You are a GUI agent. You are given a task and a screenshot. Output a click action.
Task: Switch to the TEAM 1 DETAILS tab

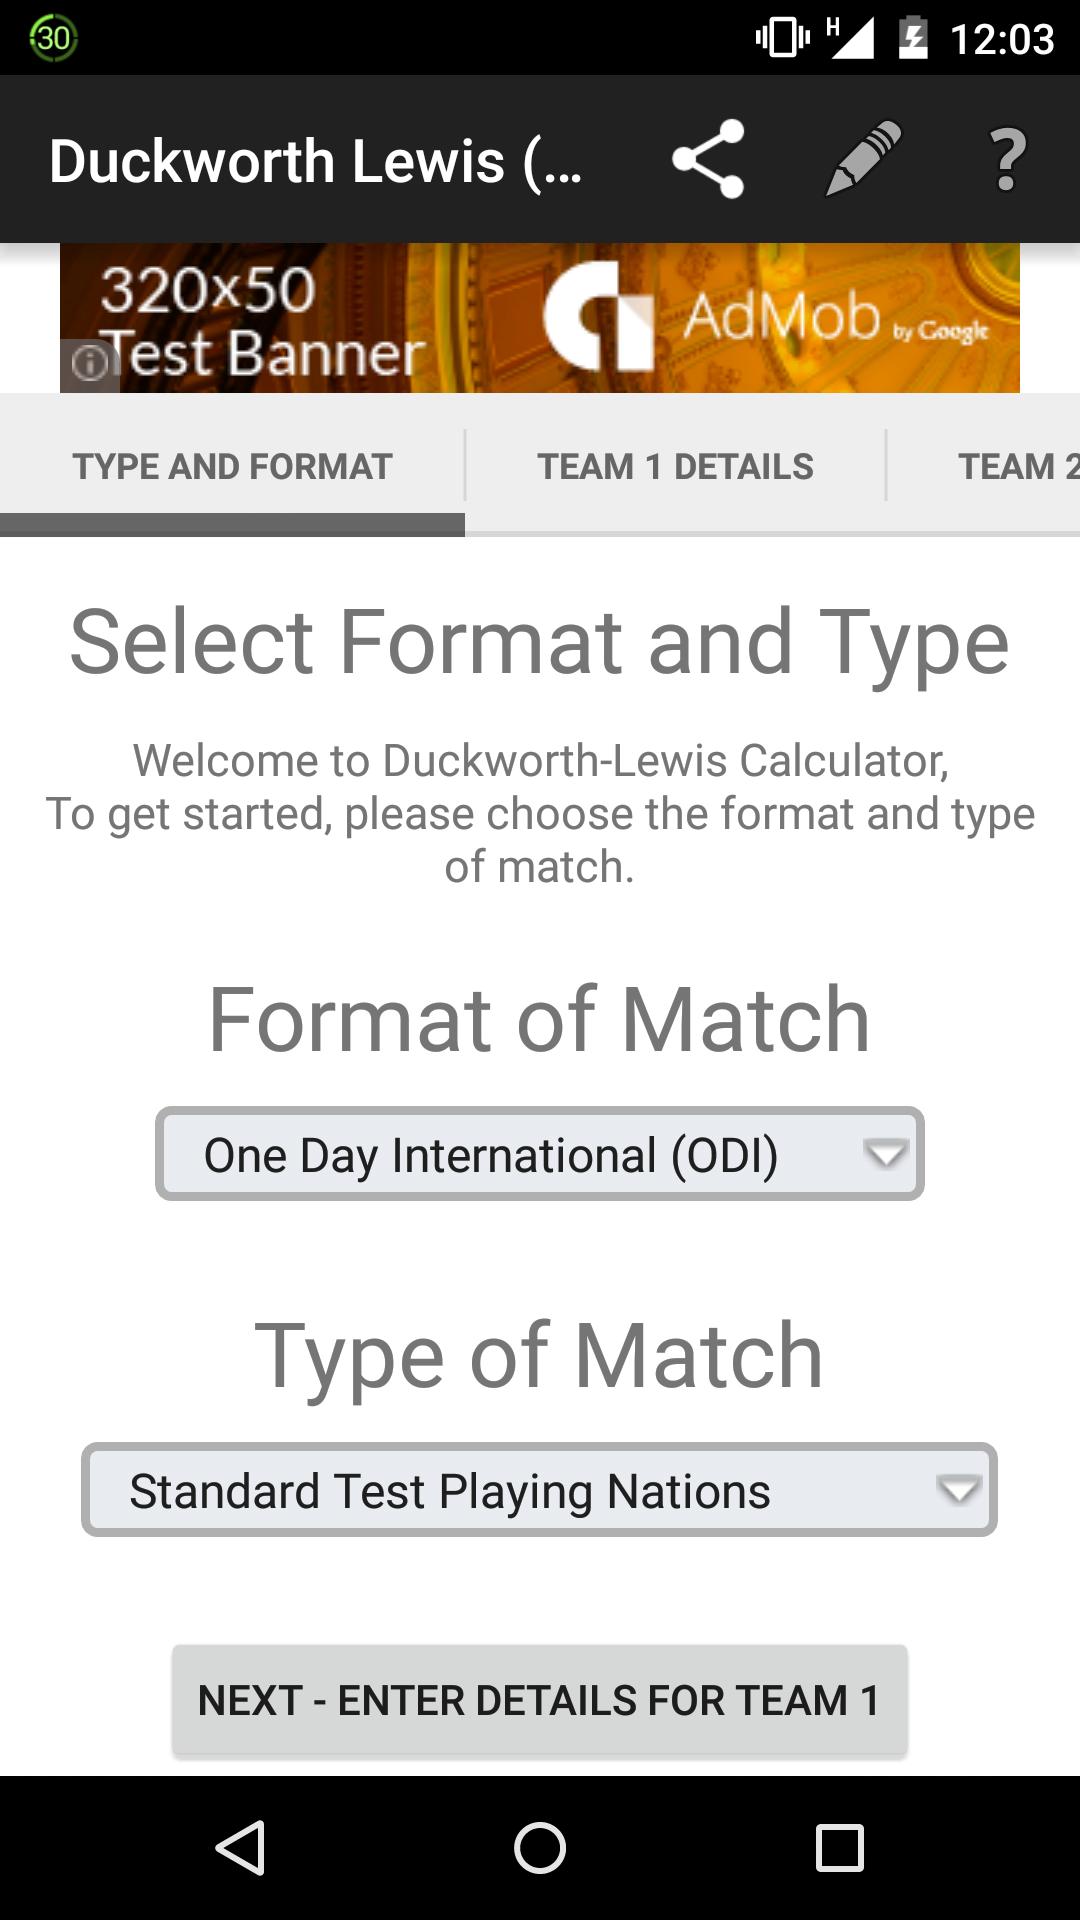675,465
